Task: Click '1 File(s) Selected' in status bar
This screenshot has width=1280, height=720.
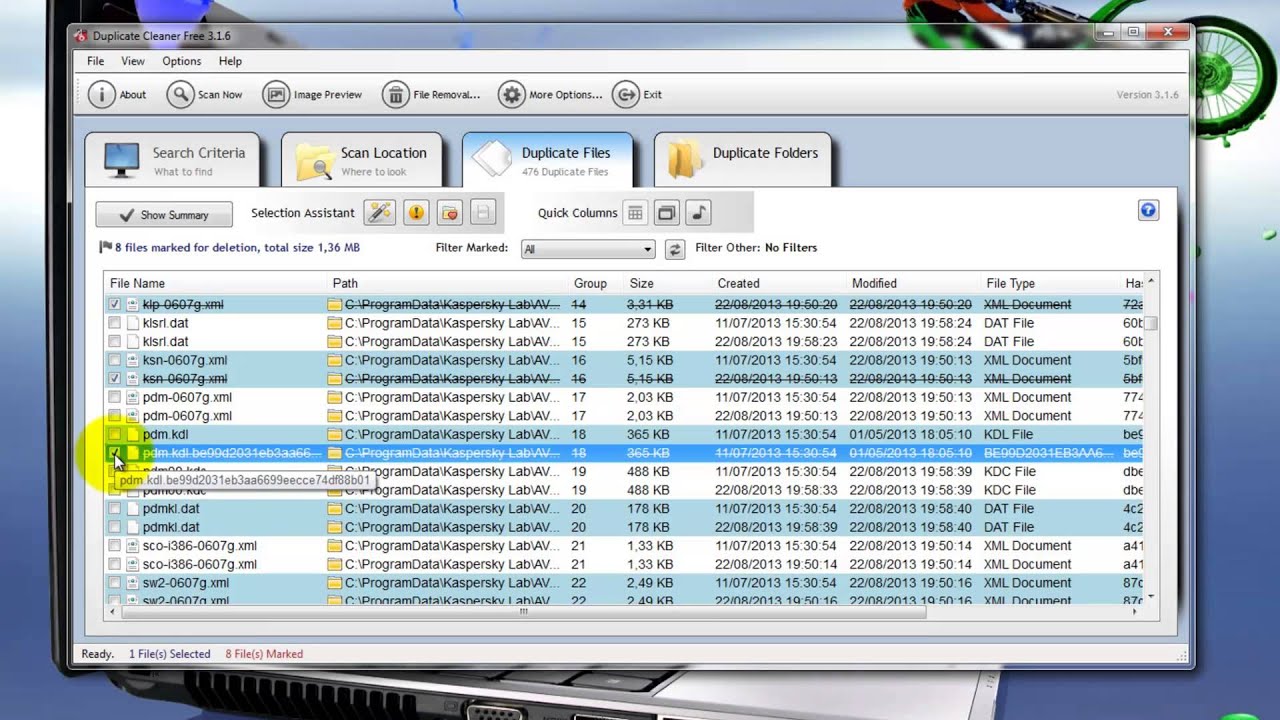Action: pos(170,654)
